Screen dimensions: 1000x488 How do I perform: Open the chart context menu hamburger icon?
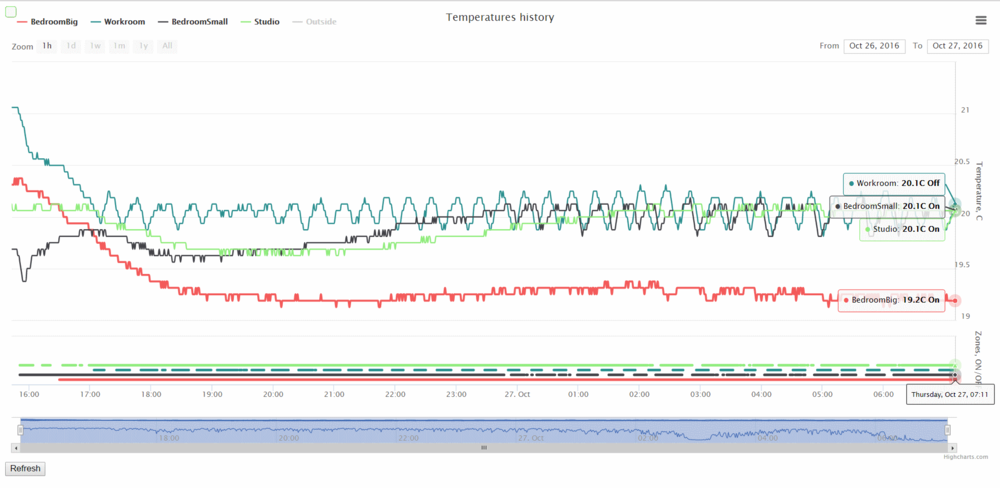coord(981,20)
